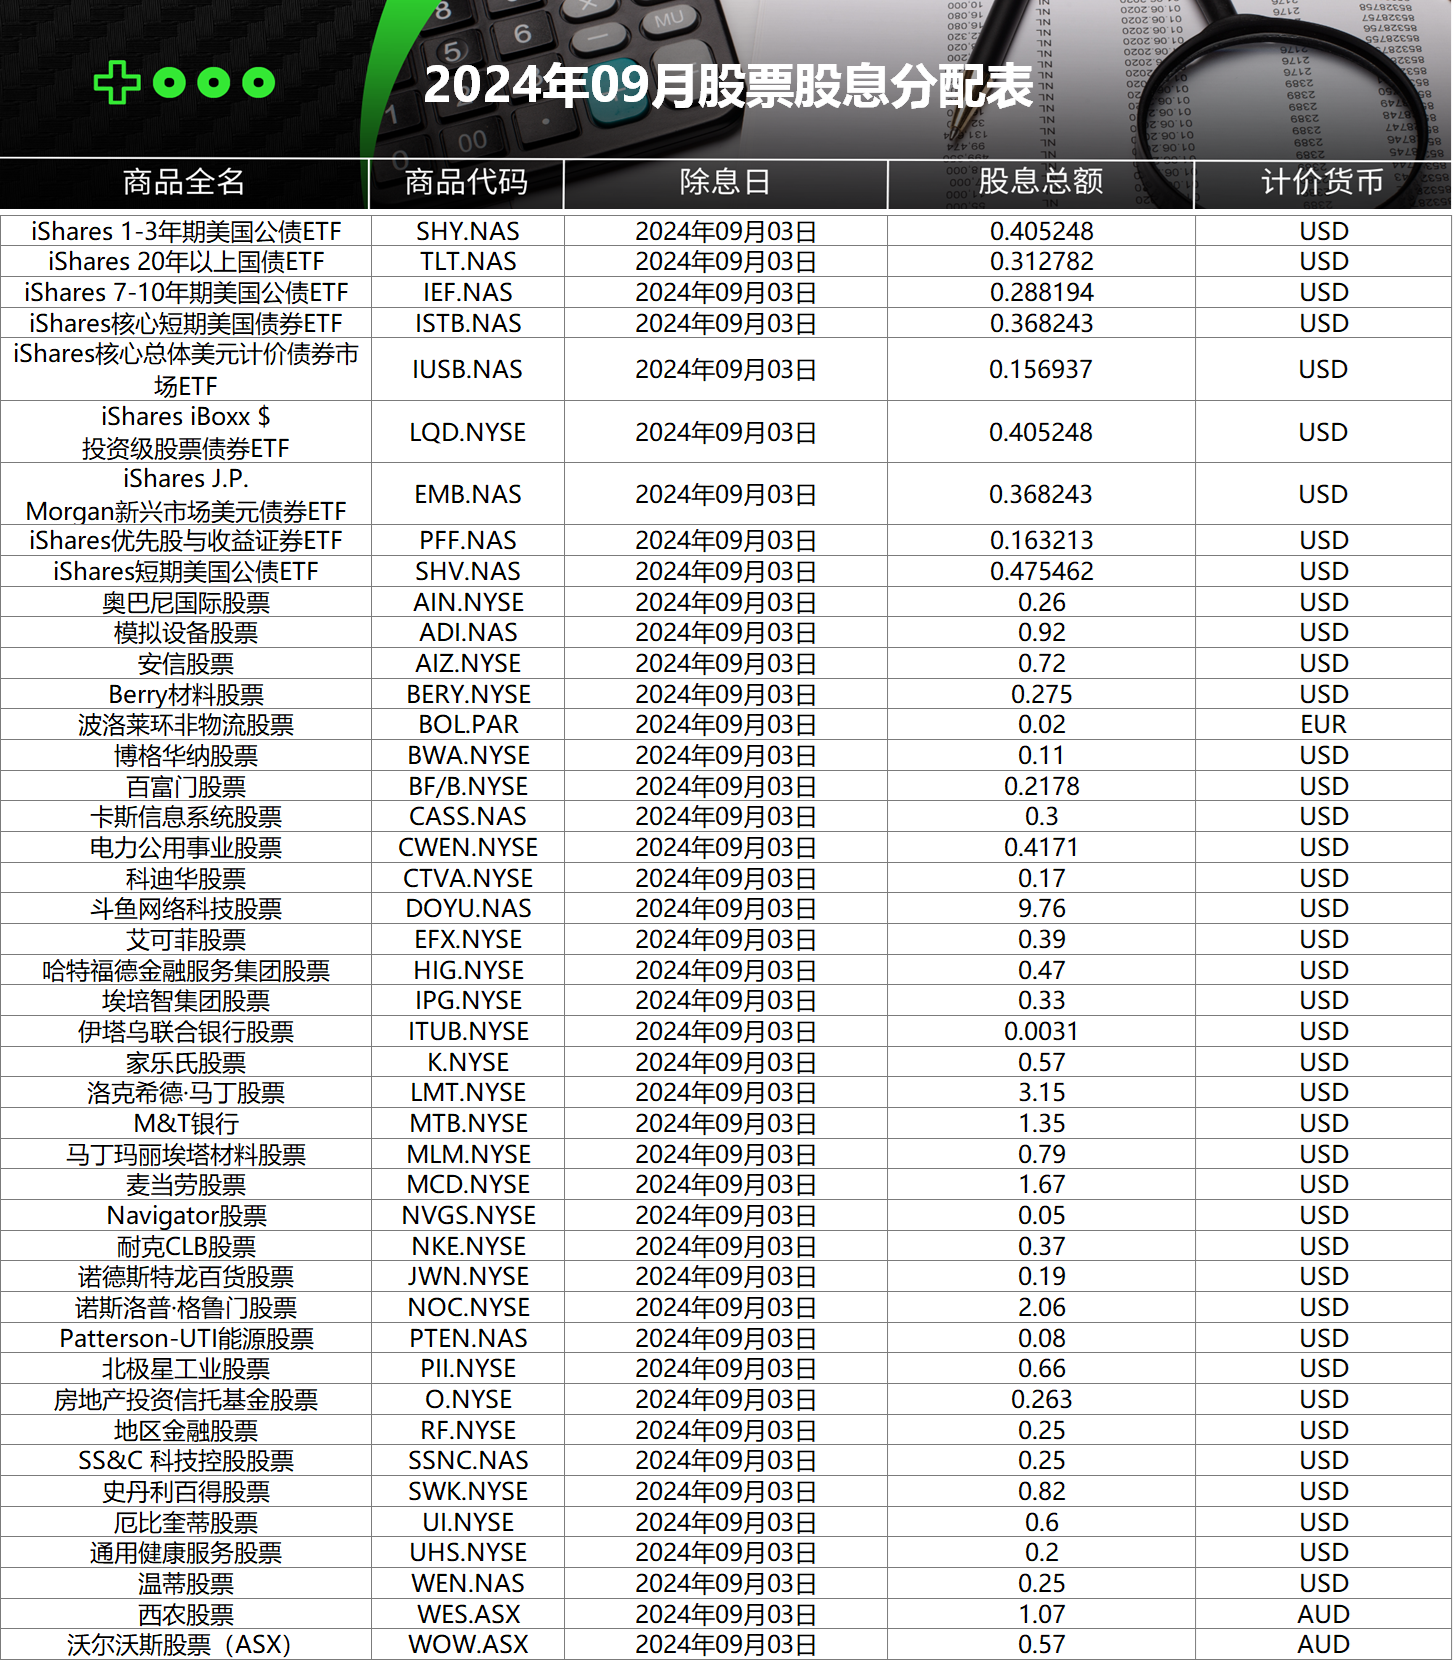Click the 除息日 column header
Viewport: 1453px width, 1661px height.
click(x=725, y=182)
